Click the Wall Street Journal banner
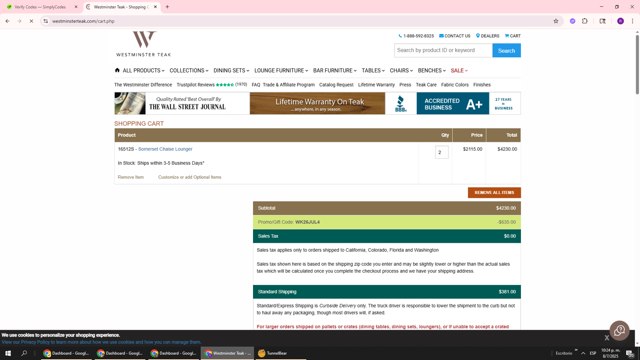640x360 pixels. 182,103
